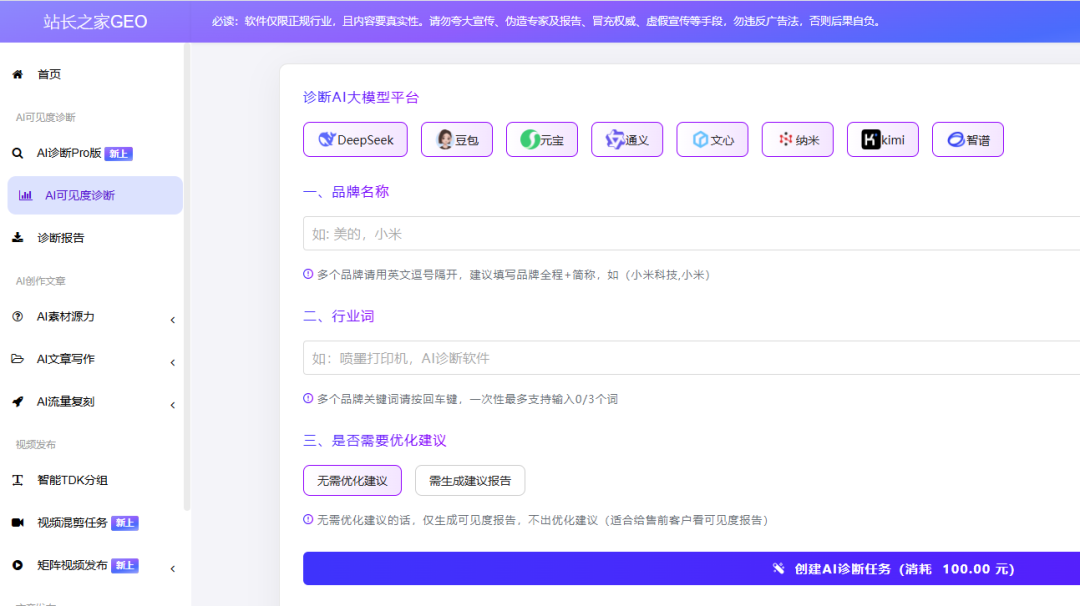
Task: Toggle the 智谱 model platform
Action: (x=968, y=140)
